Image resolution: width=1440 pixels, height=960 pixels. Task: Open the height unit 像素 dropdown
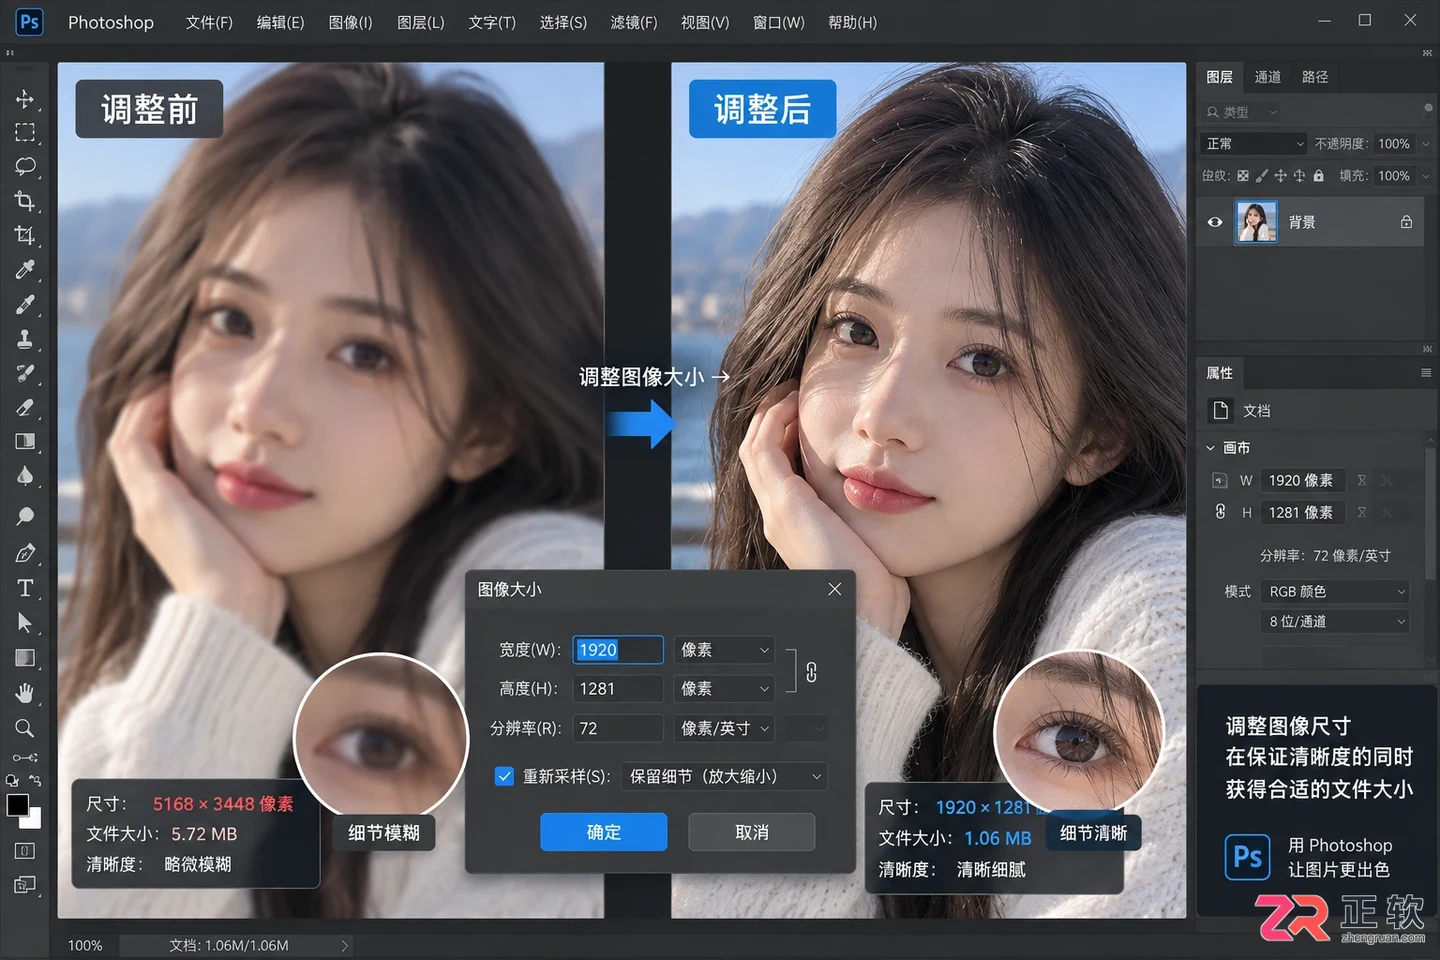pos(724,689)
